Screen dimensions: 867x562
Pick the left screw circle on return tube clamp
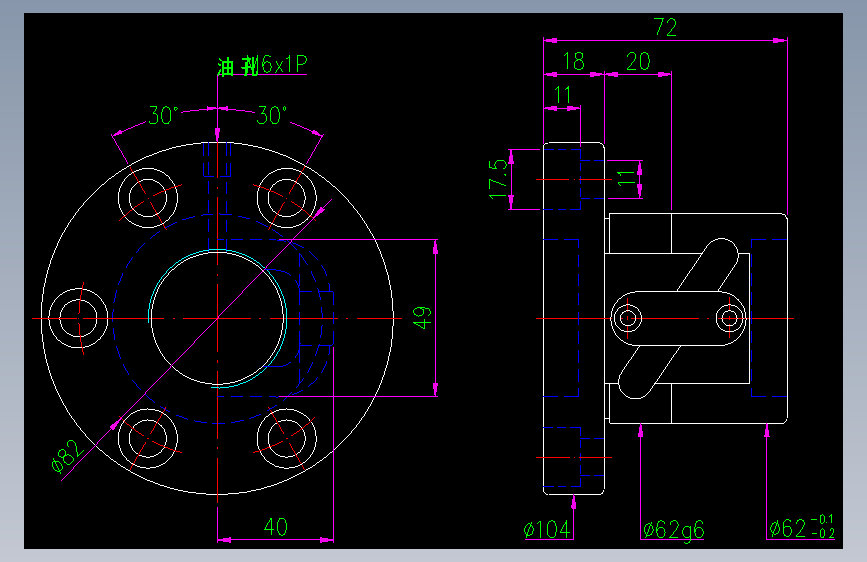pos(627,319)
